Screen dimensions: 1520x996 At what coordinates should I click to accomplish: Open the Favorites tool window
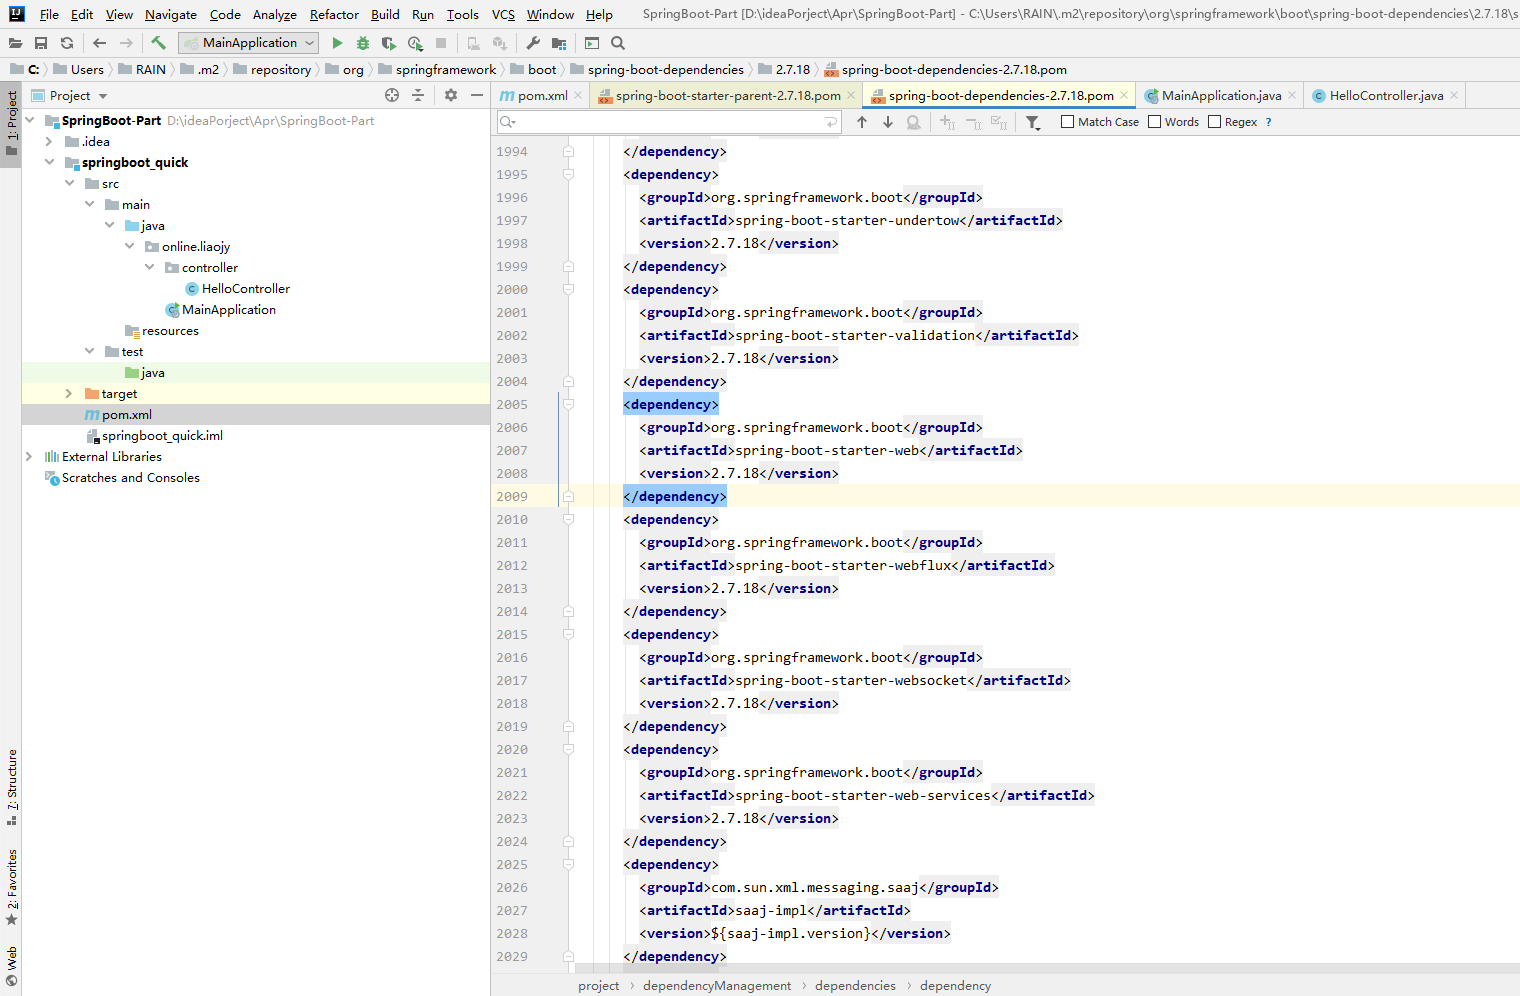11,887
